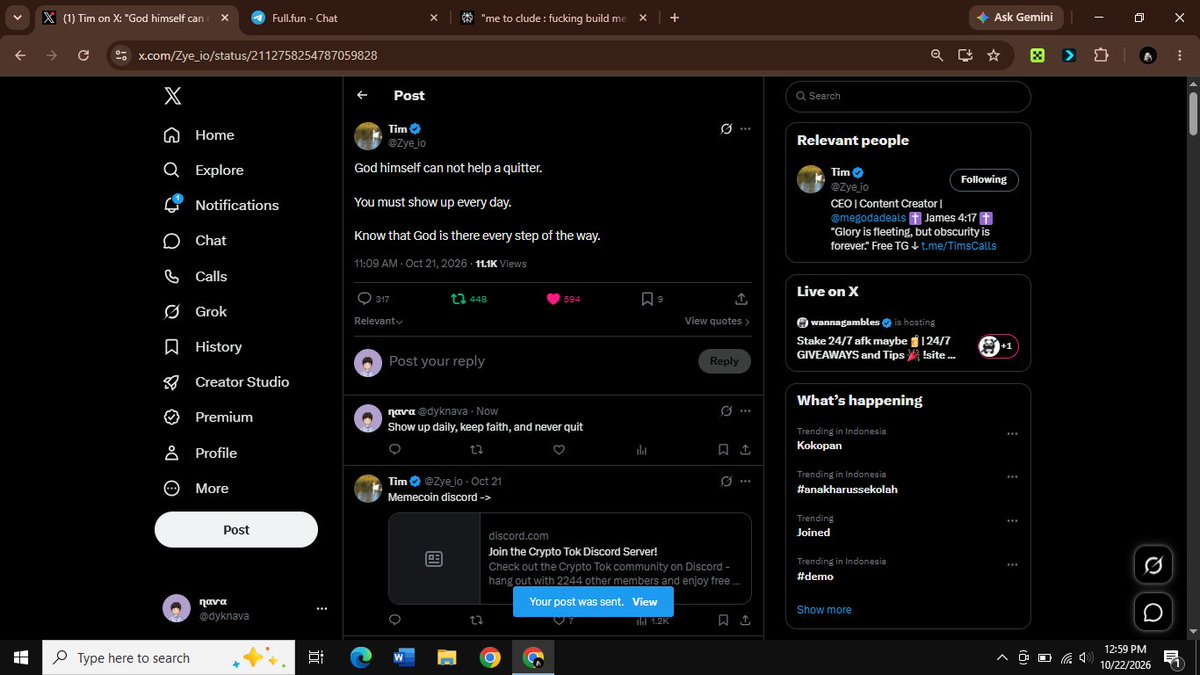The image size is (1200, 675).
Task: Click the View quotes link
Action: pos(717,321)
